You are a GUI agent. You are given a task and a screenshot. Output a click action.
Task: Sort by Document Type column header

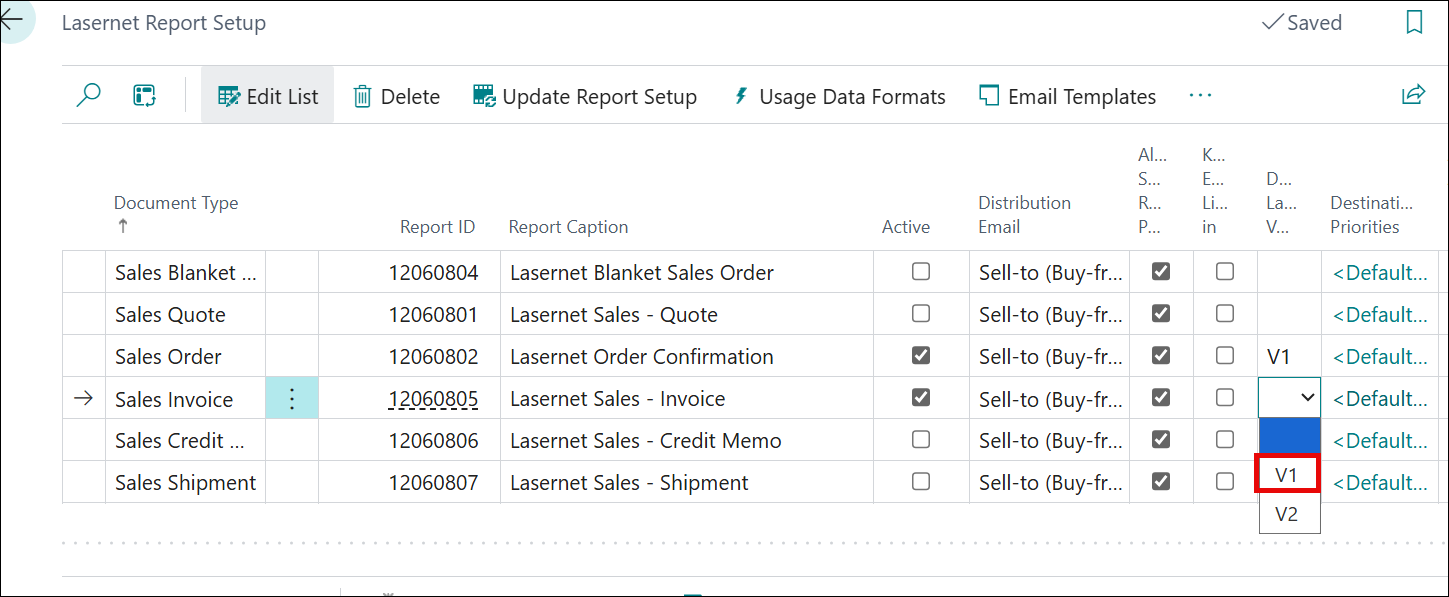point(176,203)
